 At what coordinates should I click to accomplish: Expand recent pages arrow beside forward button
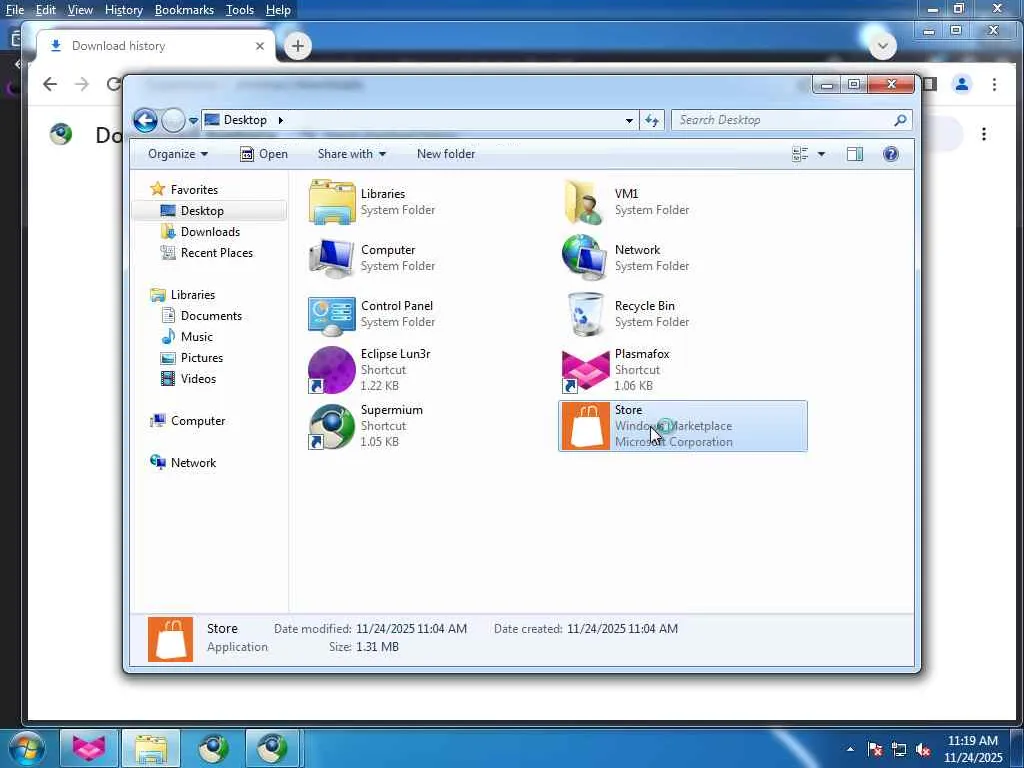point(193,121)
